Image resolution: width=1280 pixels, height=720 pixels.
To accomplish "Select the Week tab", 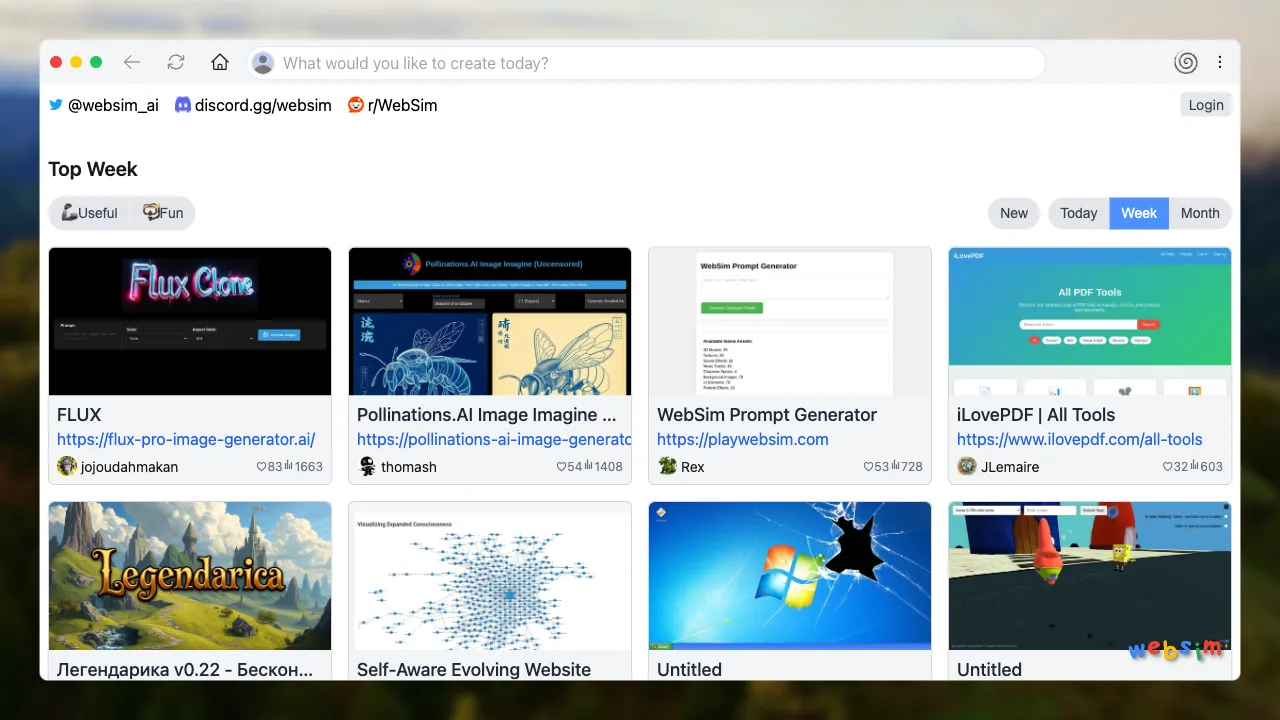I will pyautogui.click(x=1139, y=213).
